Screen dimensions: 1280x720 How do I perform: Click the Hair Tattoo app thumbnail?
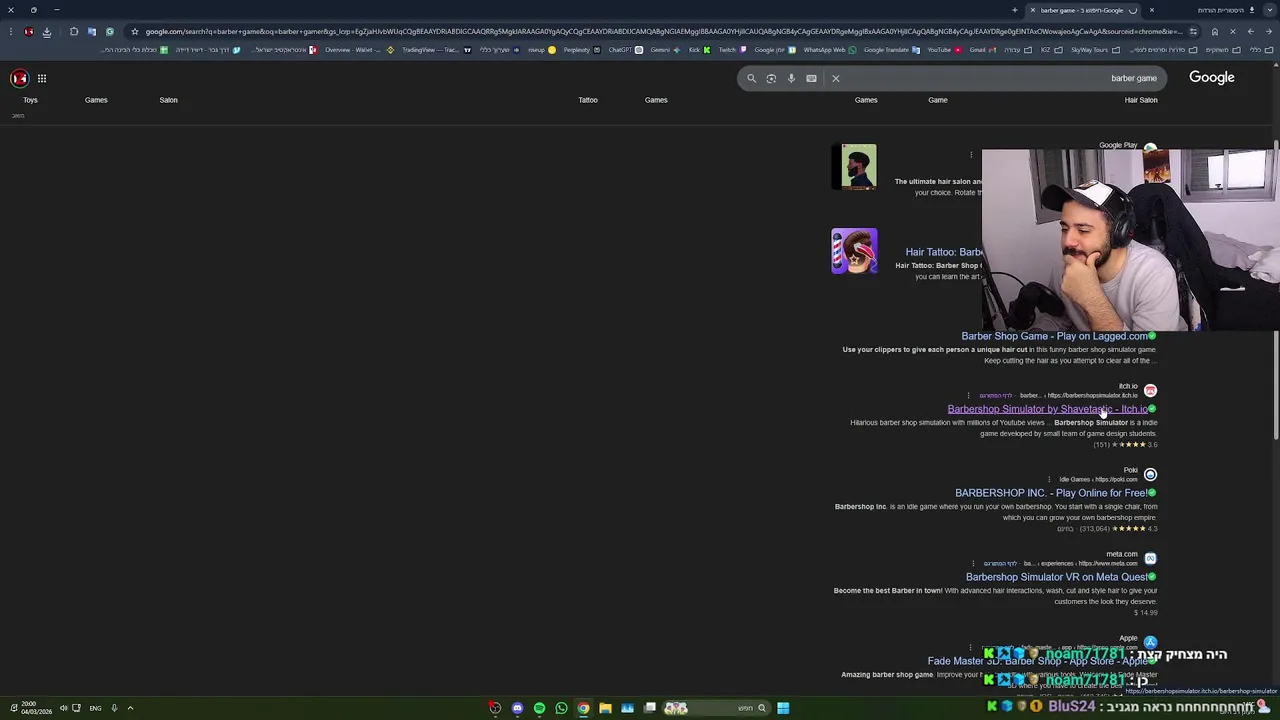coord(854,251)
